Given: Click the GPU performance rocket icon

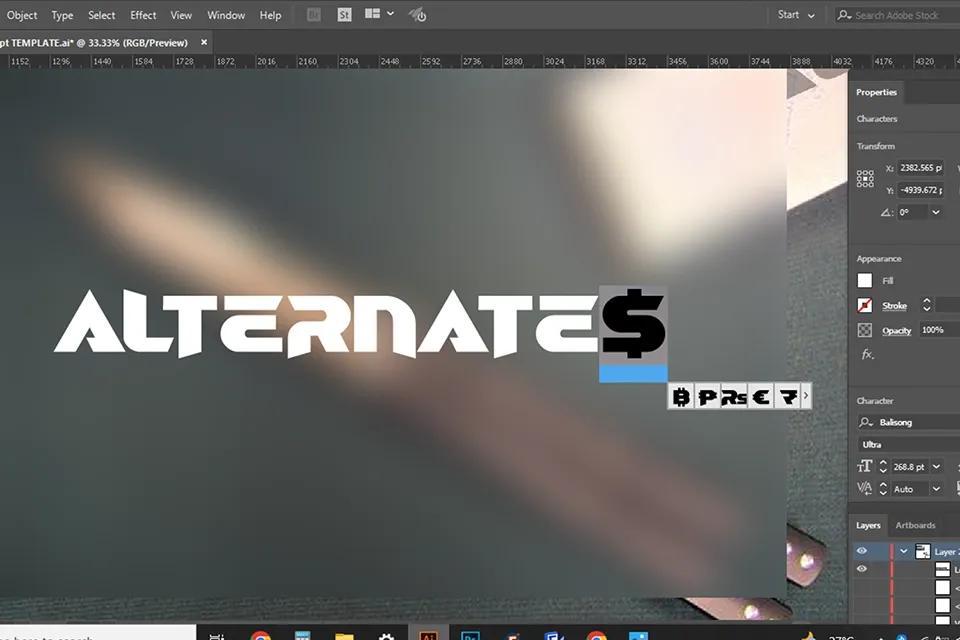Looking at the screenshot, I should pos(418,15).
